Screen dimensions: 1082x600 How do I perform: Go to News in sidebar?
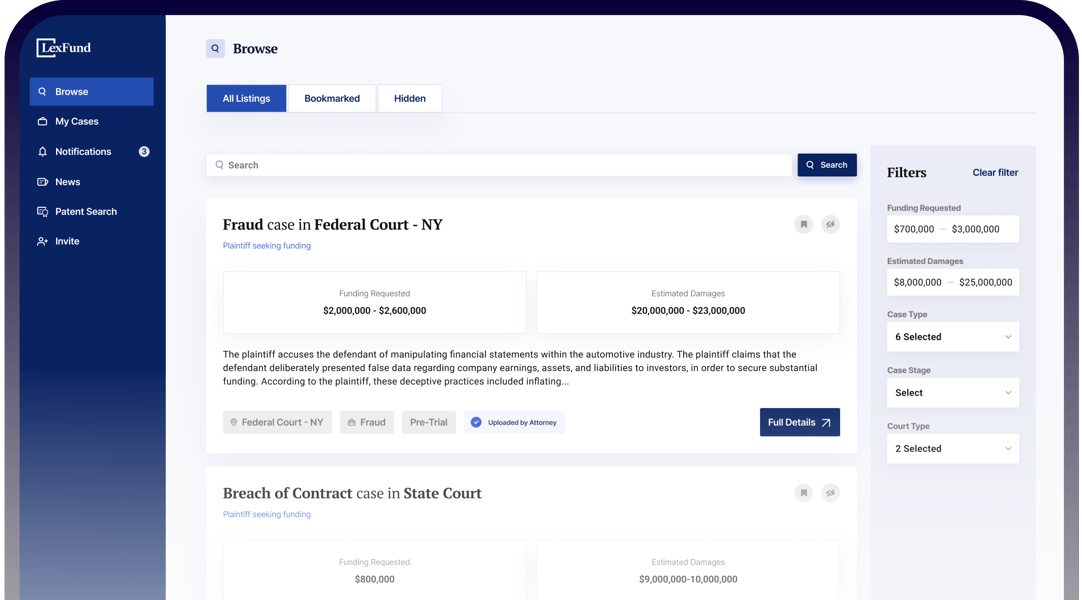point(67,182)
